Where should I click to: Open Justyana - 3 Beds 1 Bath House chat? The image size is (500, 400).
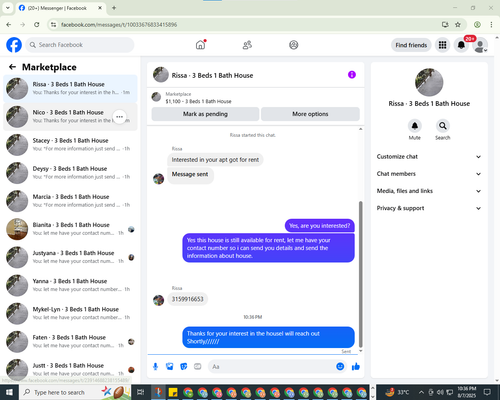point(70,257)
